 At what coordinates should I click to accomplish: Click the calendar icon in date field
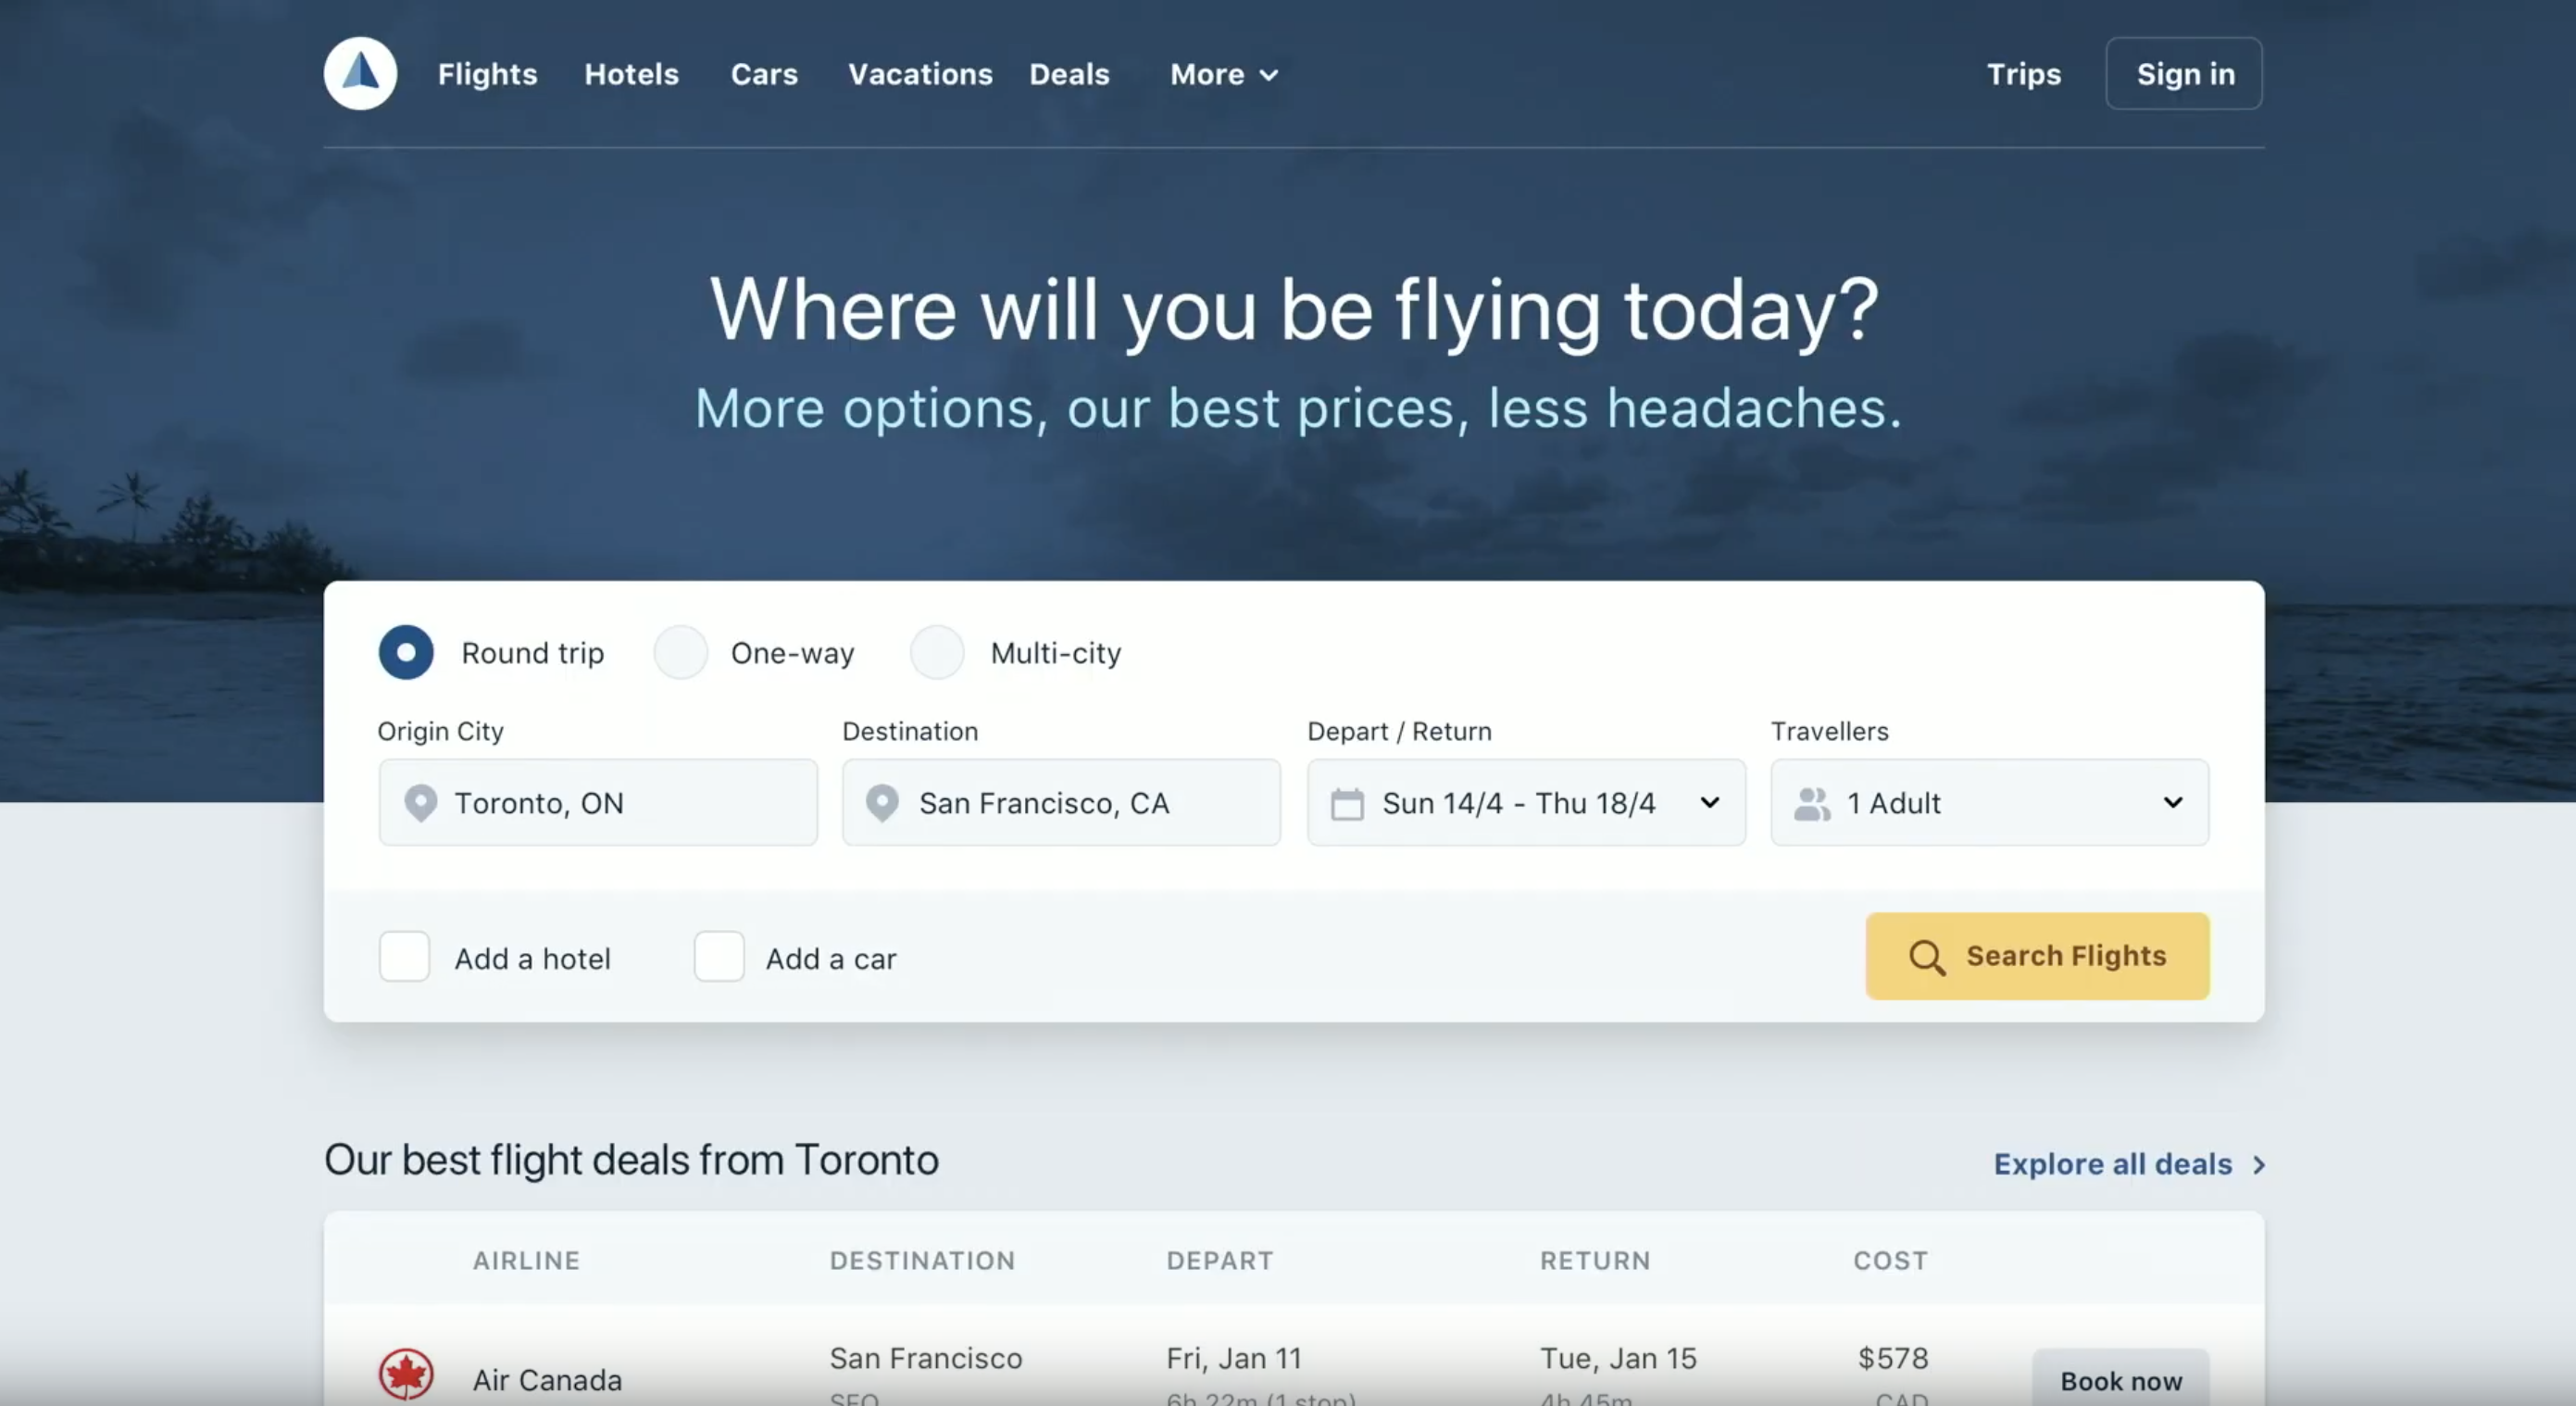point(1347,804)
